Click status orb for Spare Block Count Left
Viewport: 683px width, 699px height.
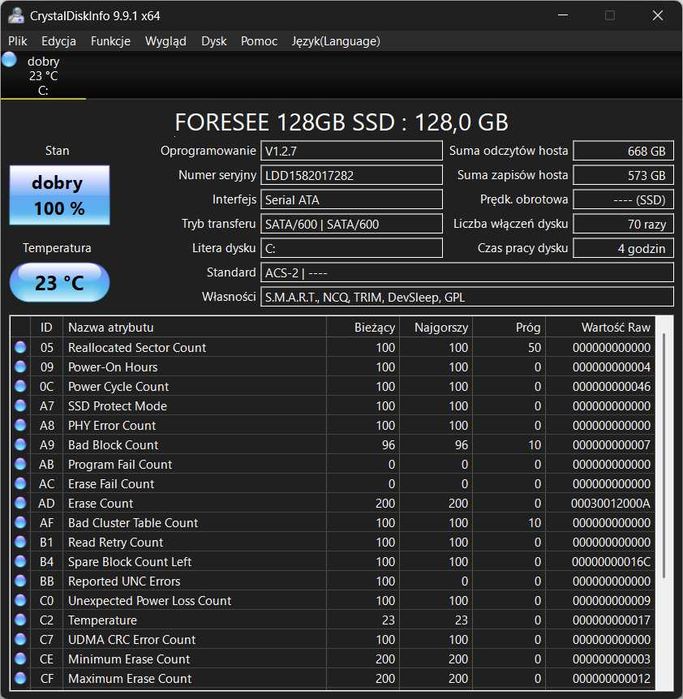point(21,561)
